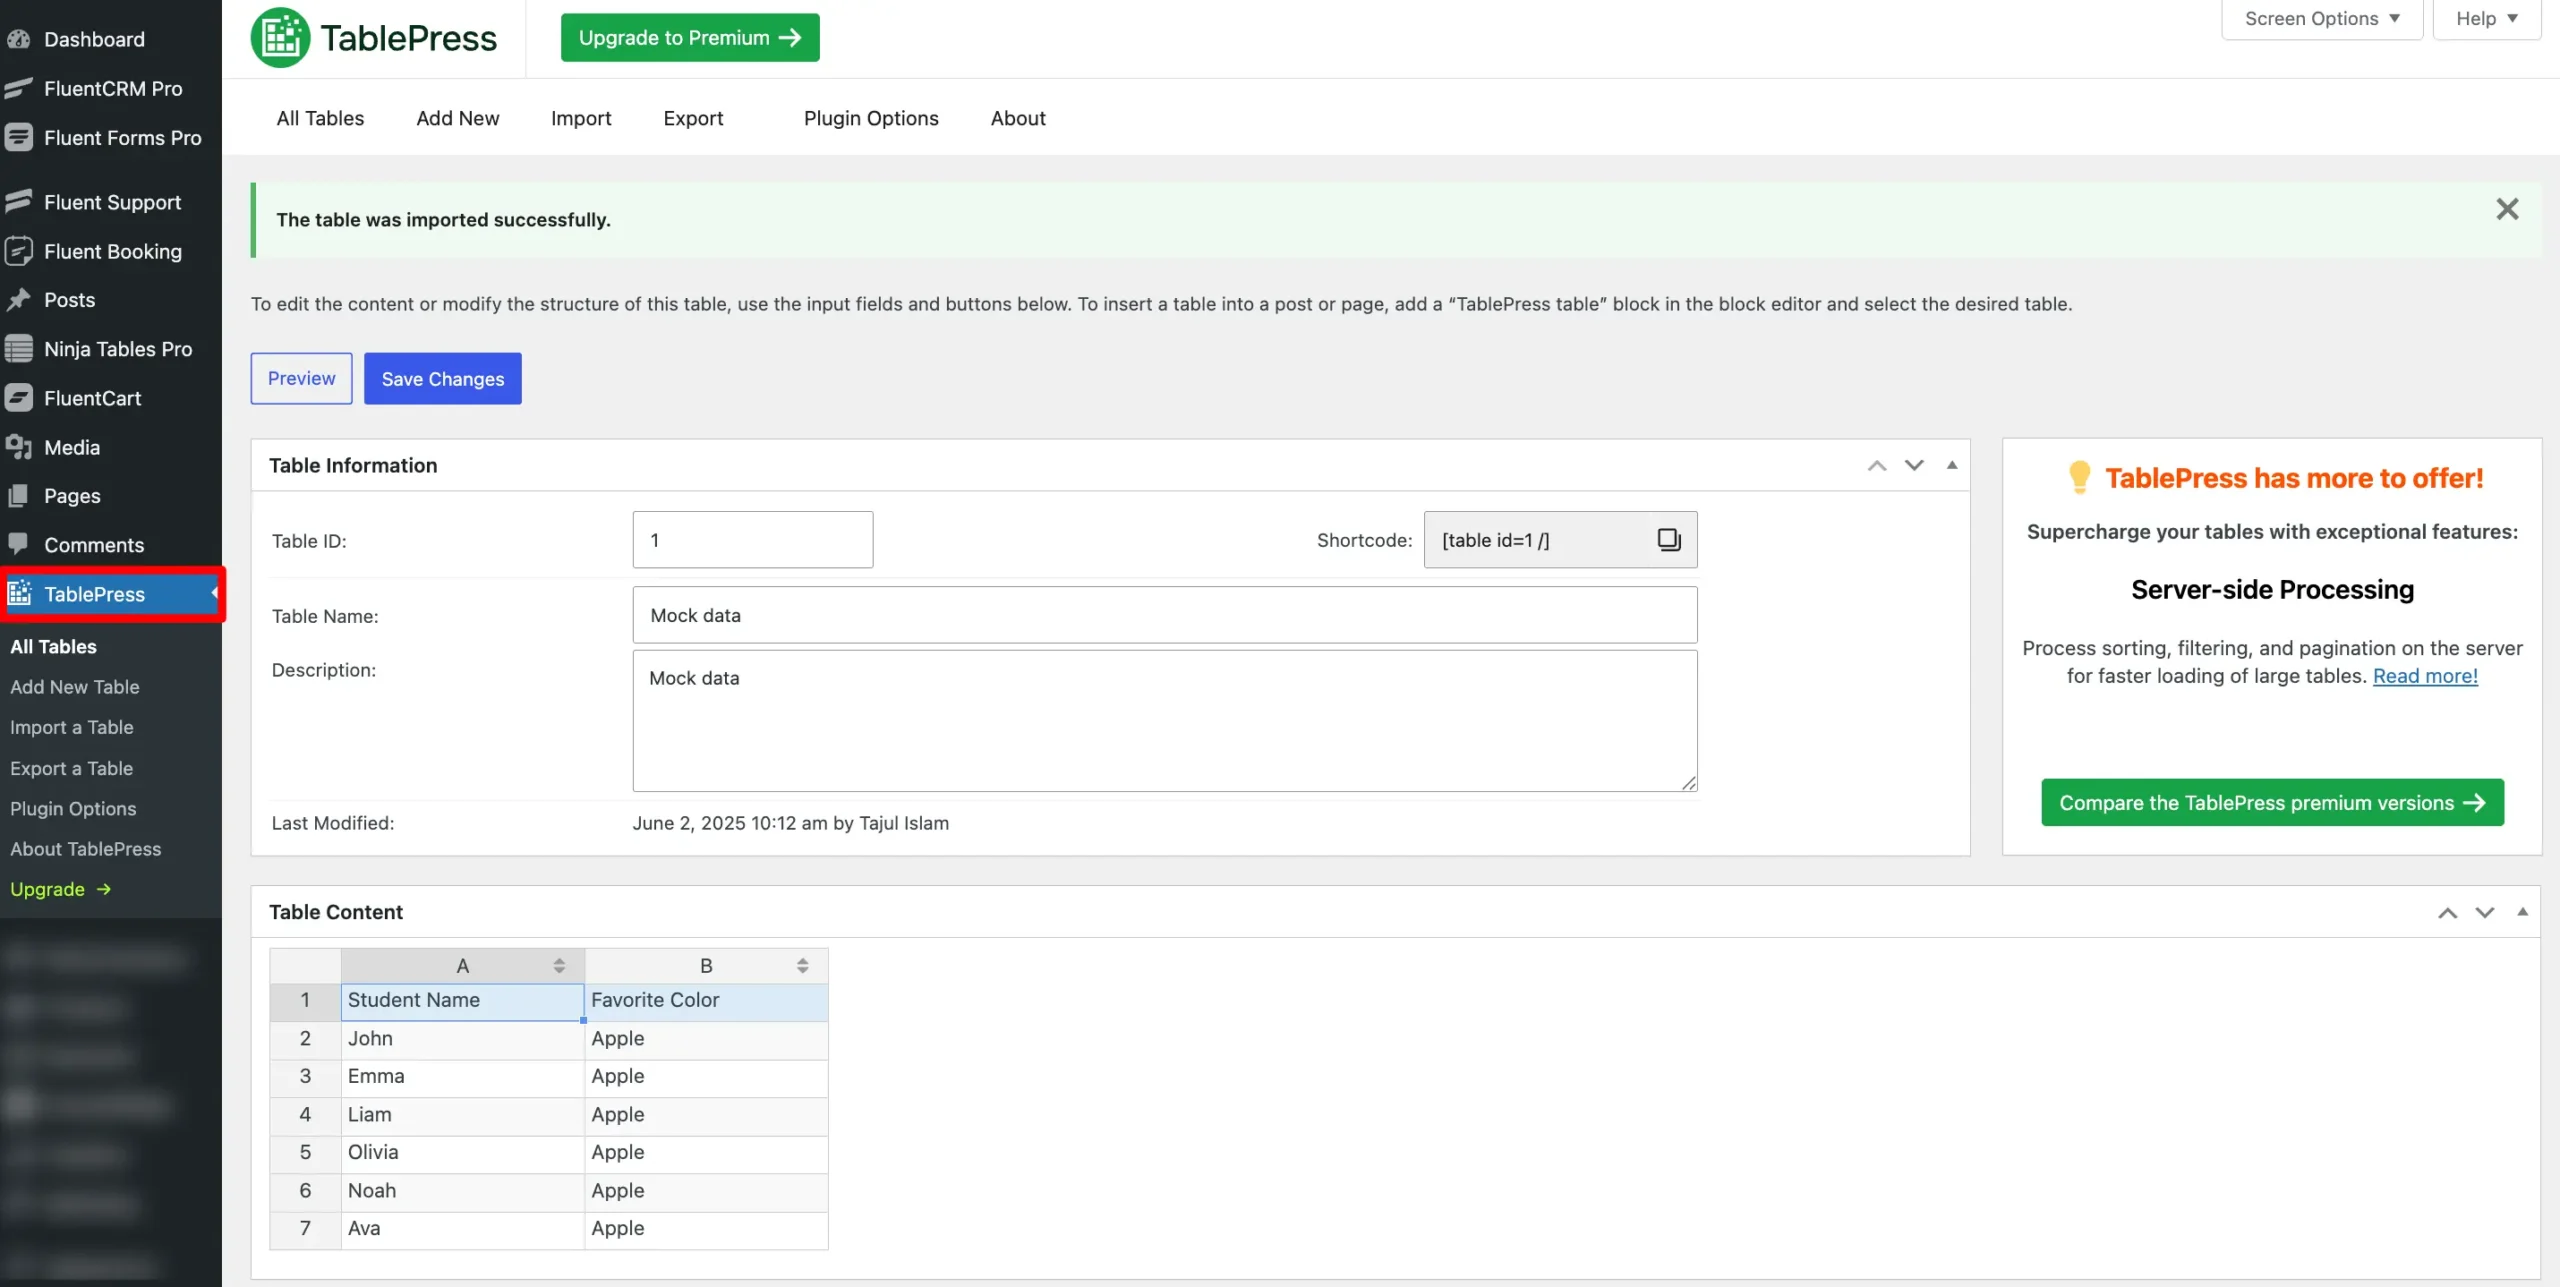Click the Shortcode field
This screenshot has width=2560, height=1287.
(1561, 540)
